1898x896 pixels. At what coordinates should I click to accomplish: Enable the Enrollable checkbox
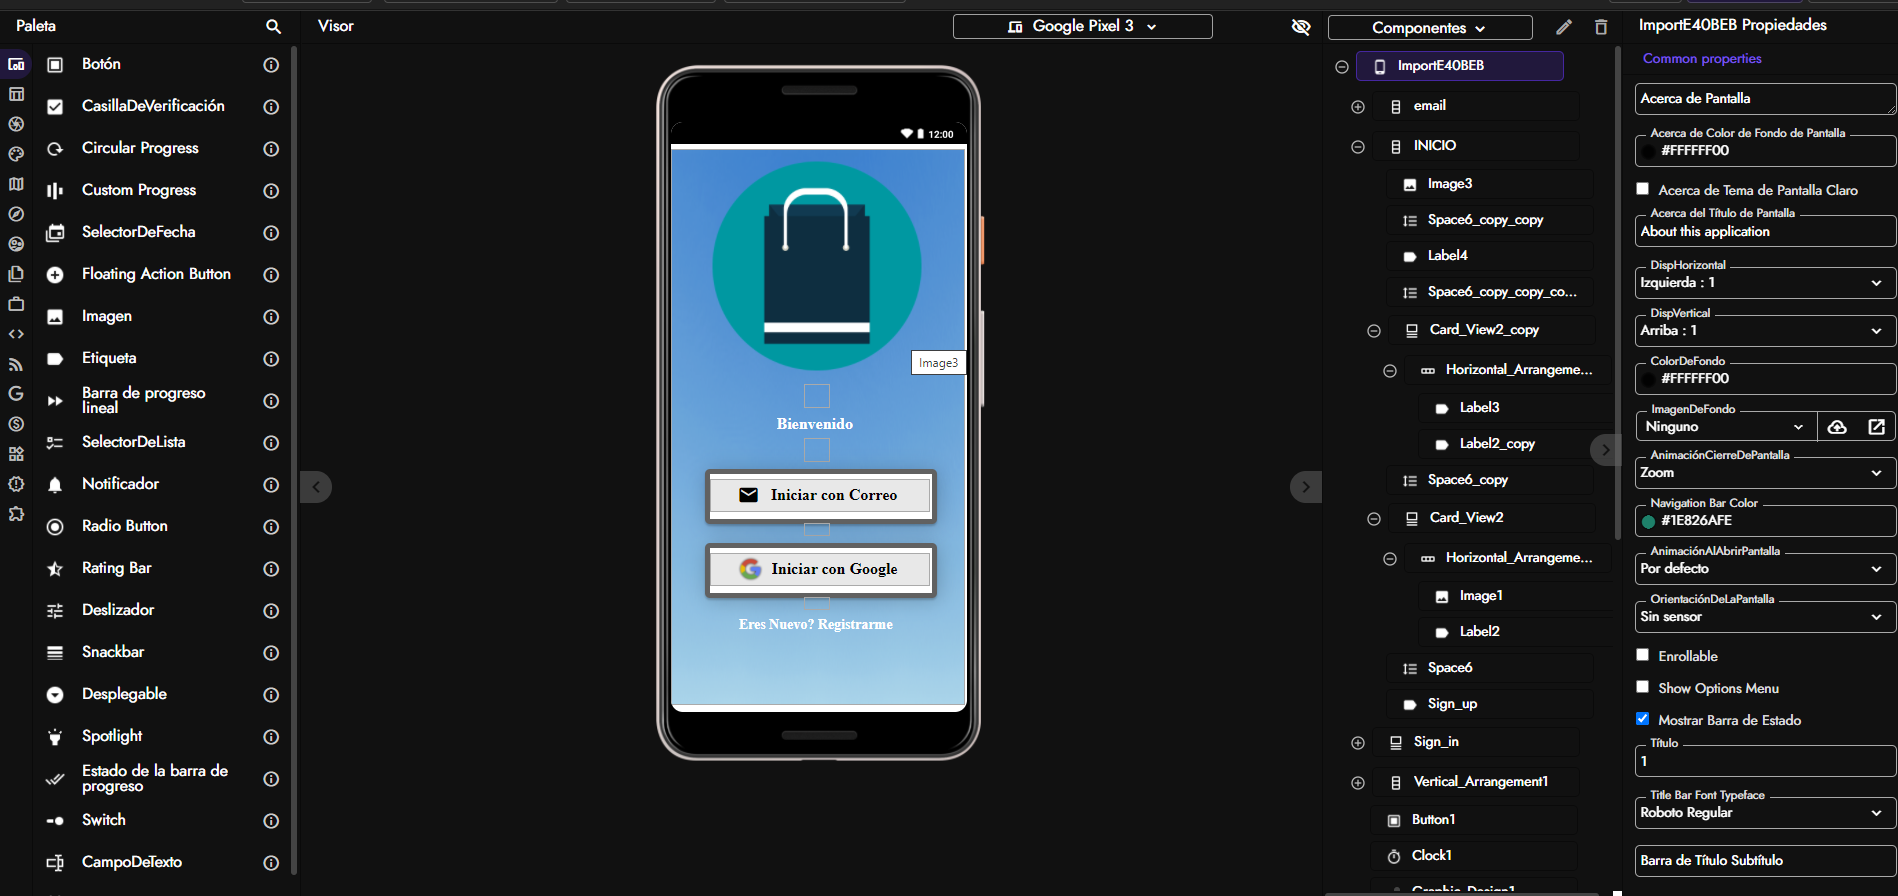[1642, 655]
